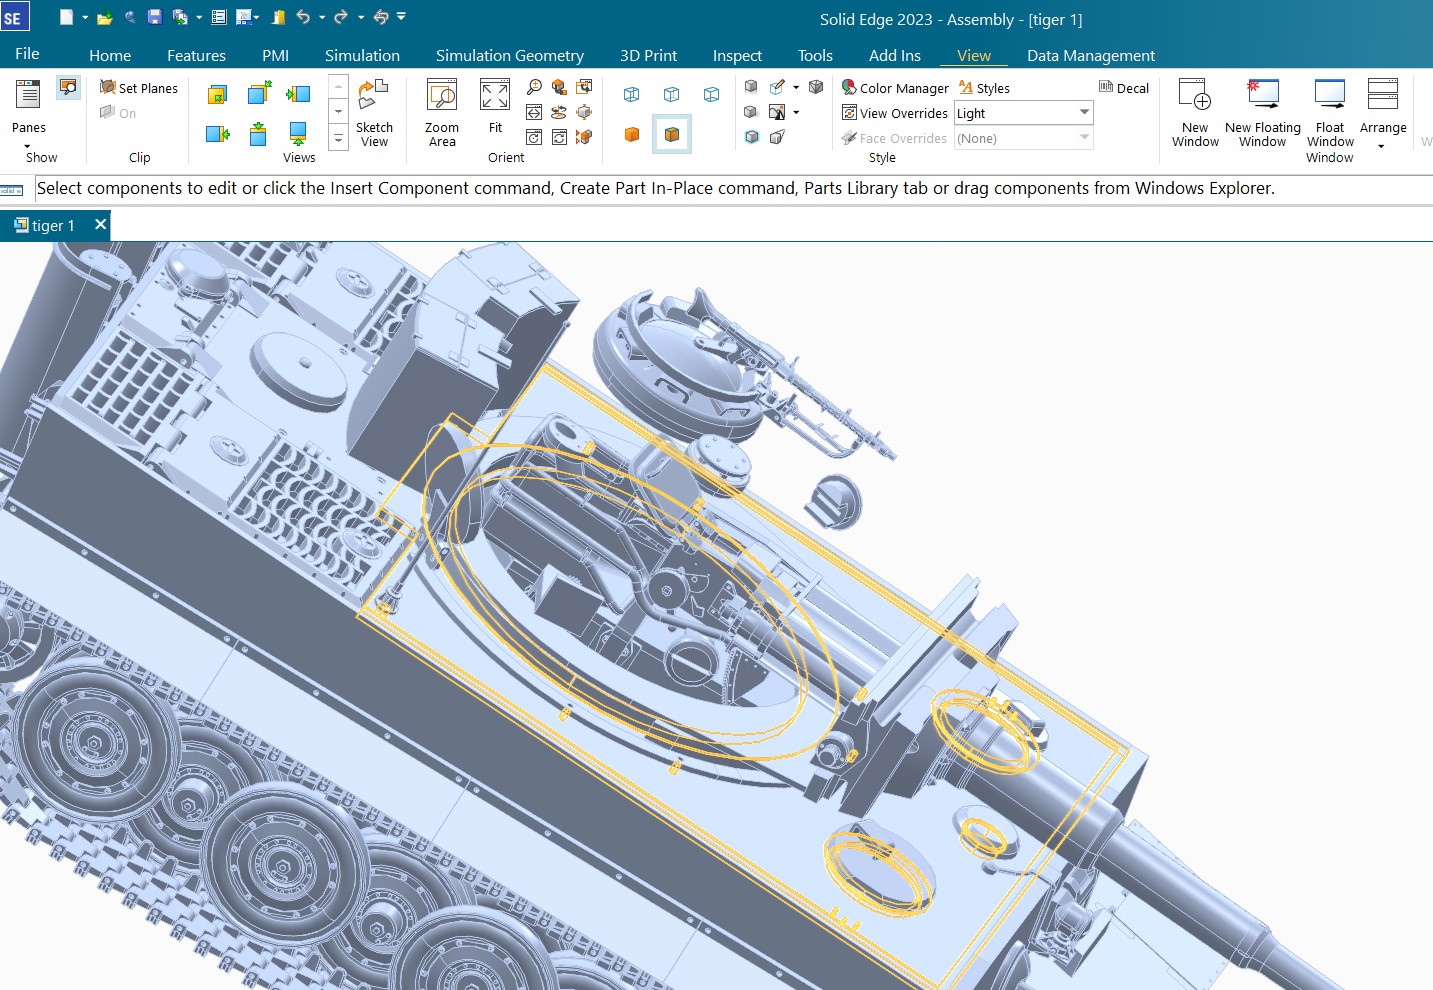The height and width of the screenshot is (990, 1433).
Task: Open the Light view override dropdown
Action: [1084, 113]
